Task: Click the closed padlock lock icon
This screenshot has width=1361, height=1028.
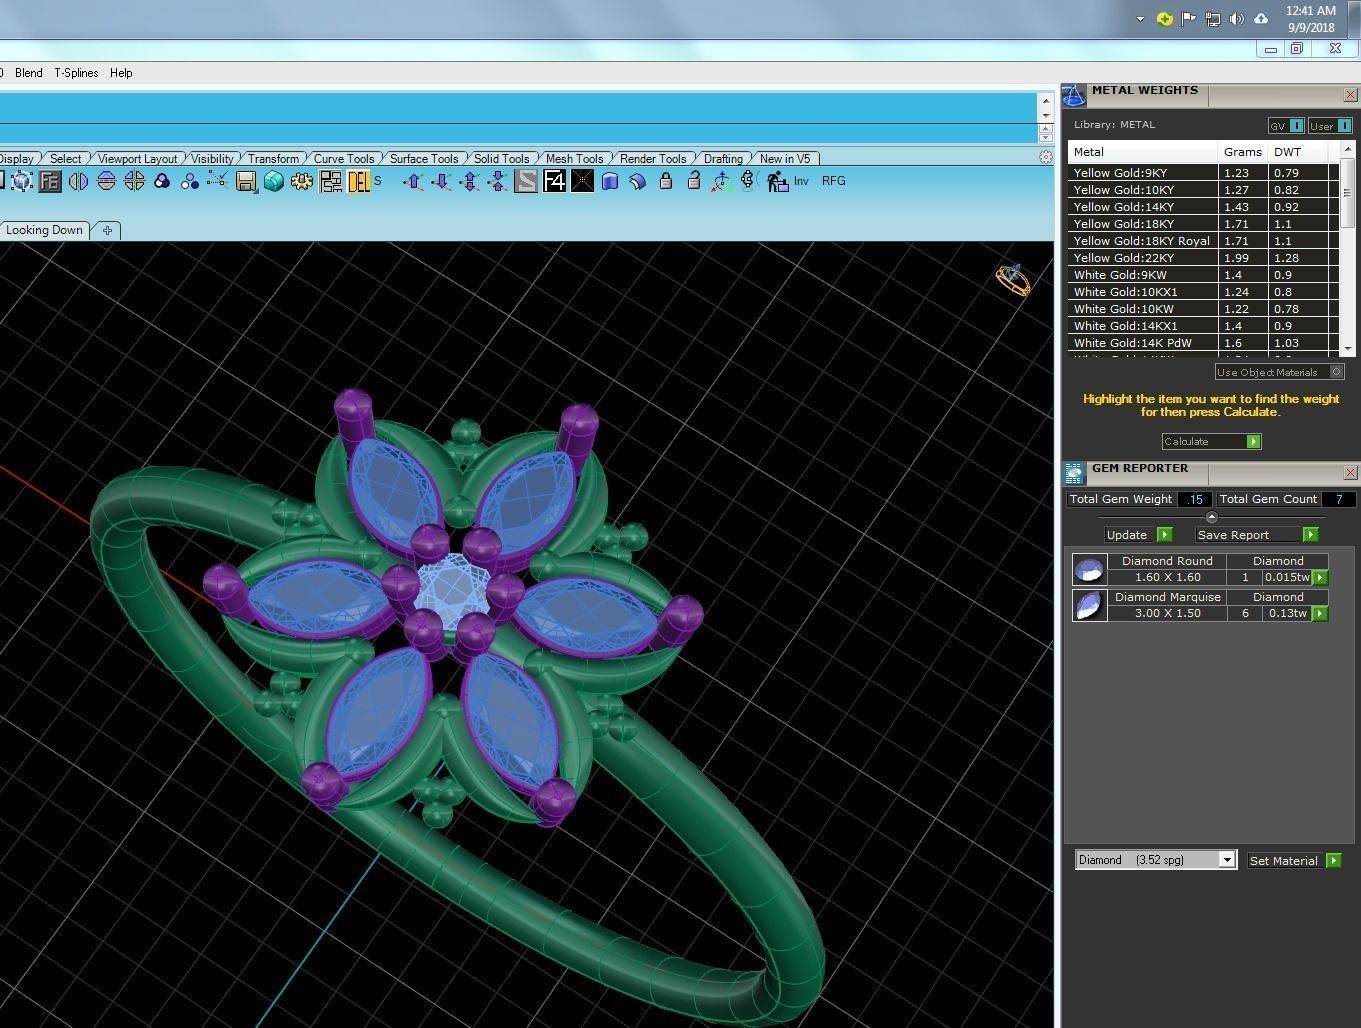Action: pyautogui.click(x=666, y=181)
